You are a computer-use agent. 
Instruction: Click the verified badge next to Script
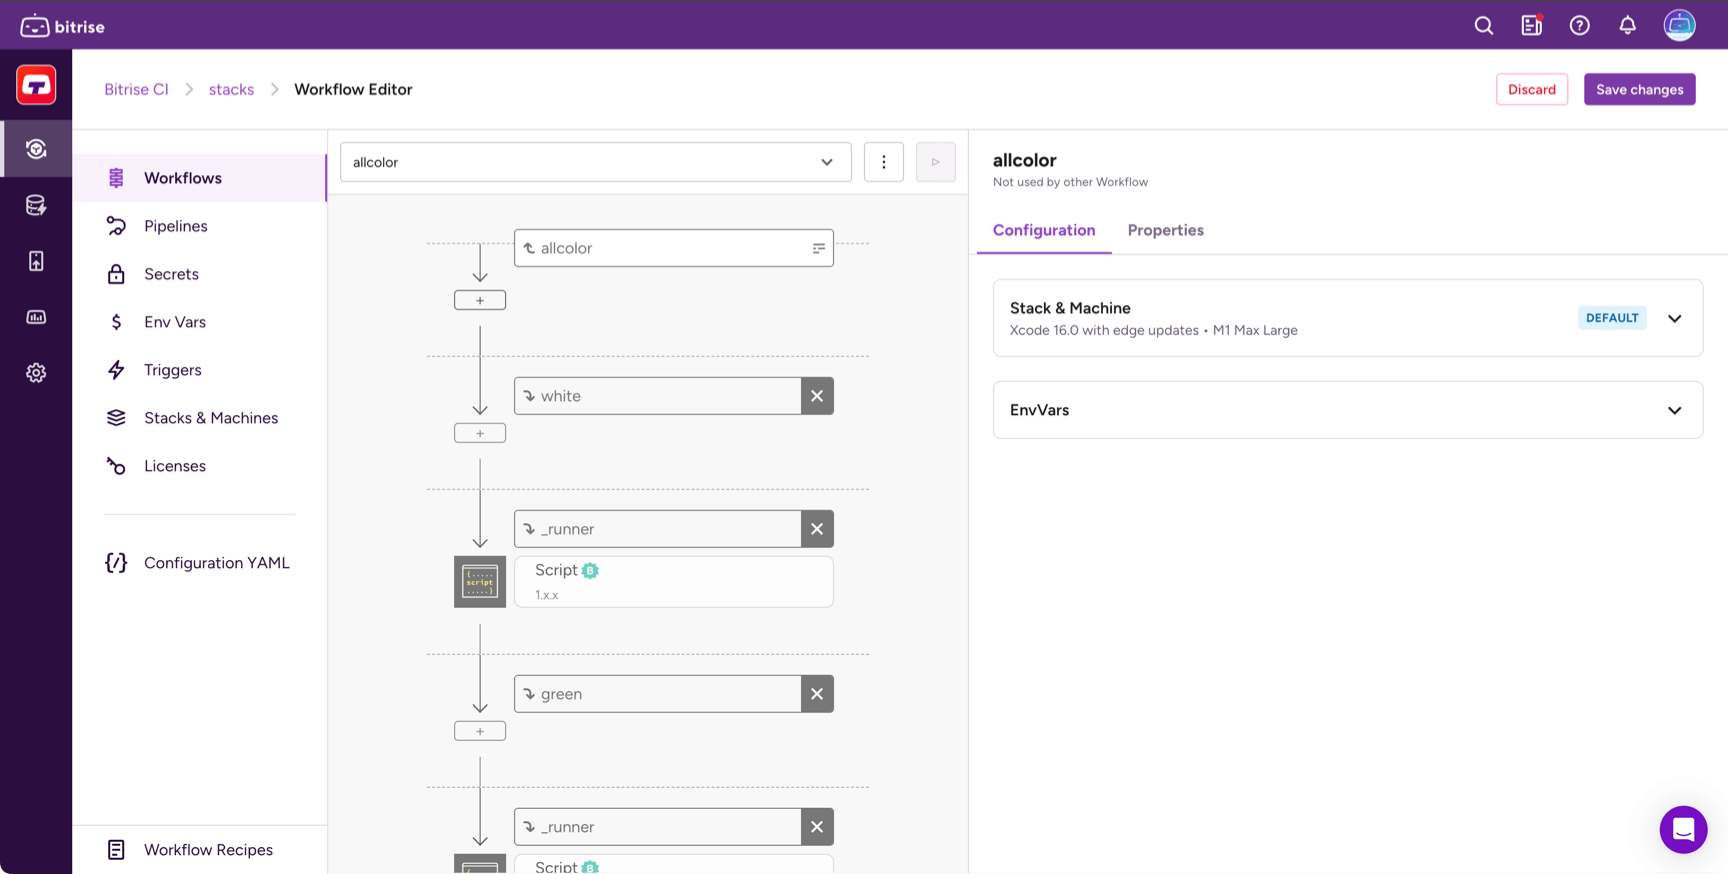(x=590, y=570)
